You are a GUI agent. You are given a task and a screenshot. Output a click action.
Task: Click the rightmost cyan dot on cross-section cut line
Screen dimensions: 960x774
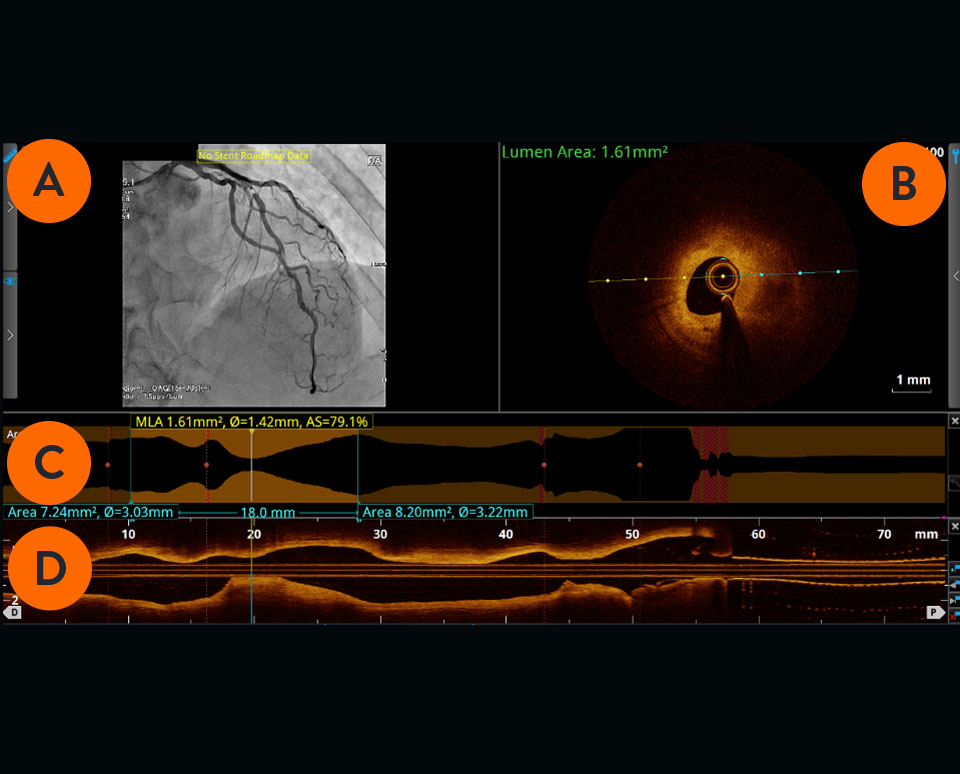pos(838,271)
